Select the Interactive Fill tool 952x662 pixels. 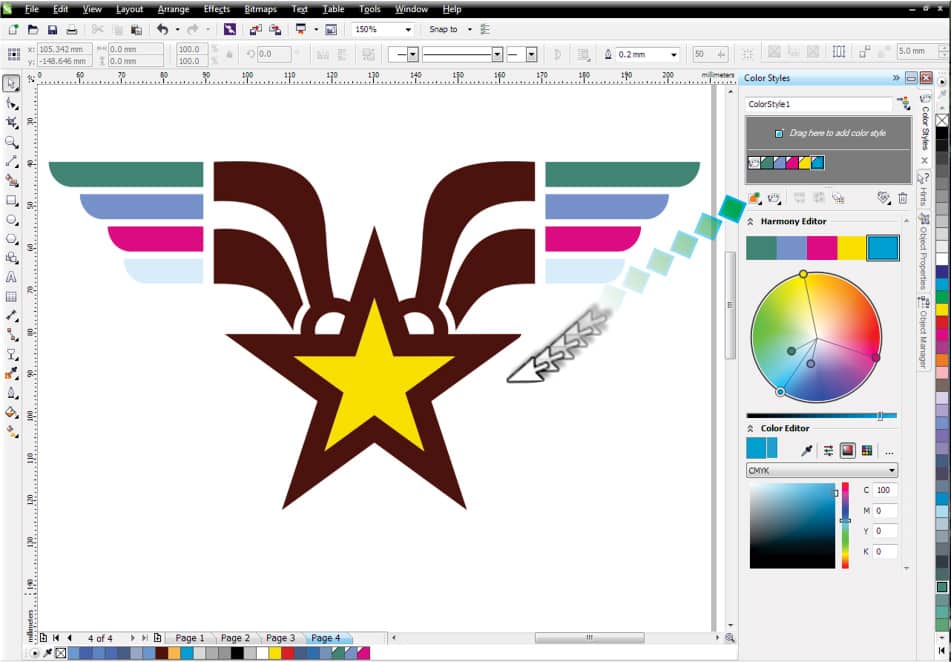click(x=12, y=412)
